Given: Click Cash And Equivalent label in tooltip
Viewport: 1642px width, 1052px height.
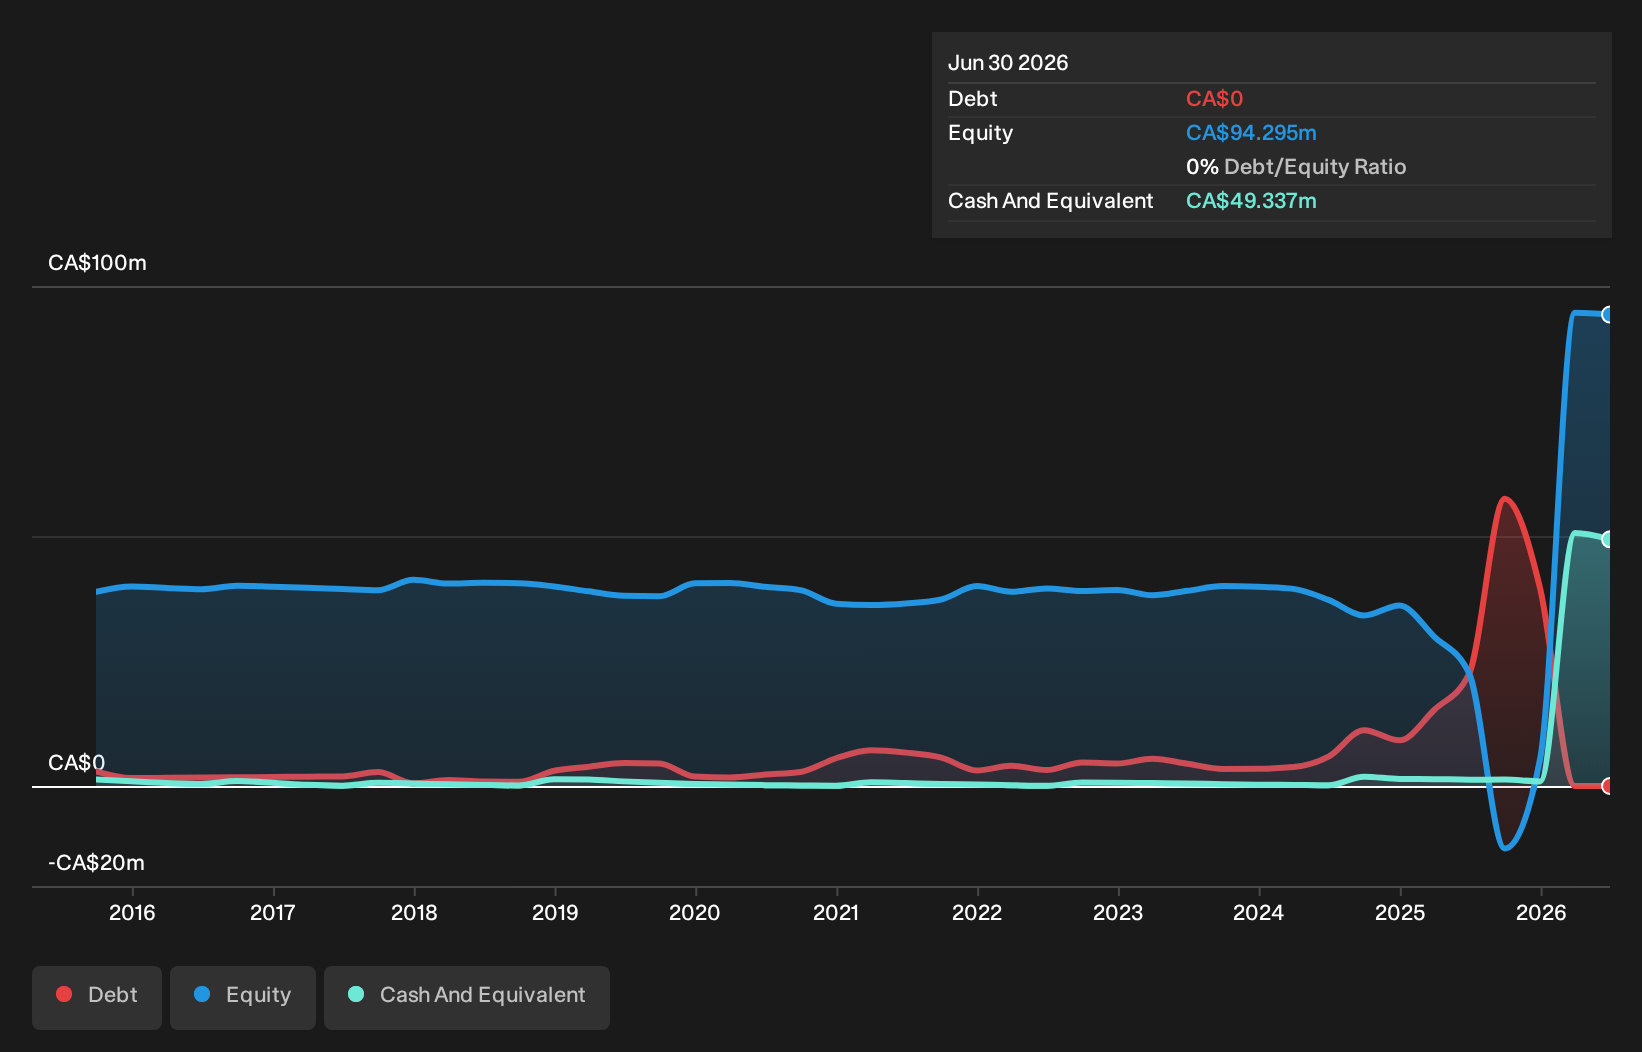Looking at the screenshot, I should (x=1050, y=201).
